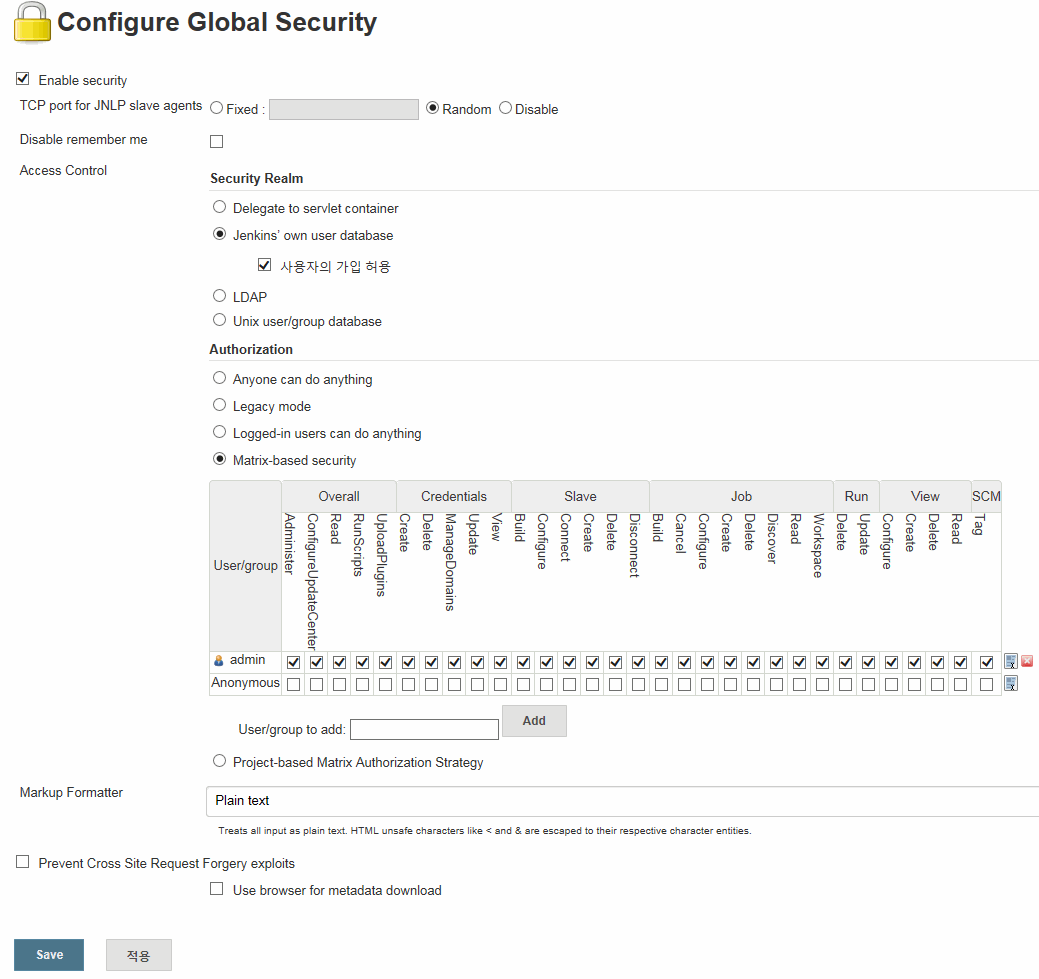Toggle Anonymous SCM Tag checkbox
Image resolution: width=1039 pixels, height=979 pixels.
[x=987, y=684]
